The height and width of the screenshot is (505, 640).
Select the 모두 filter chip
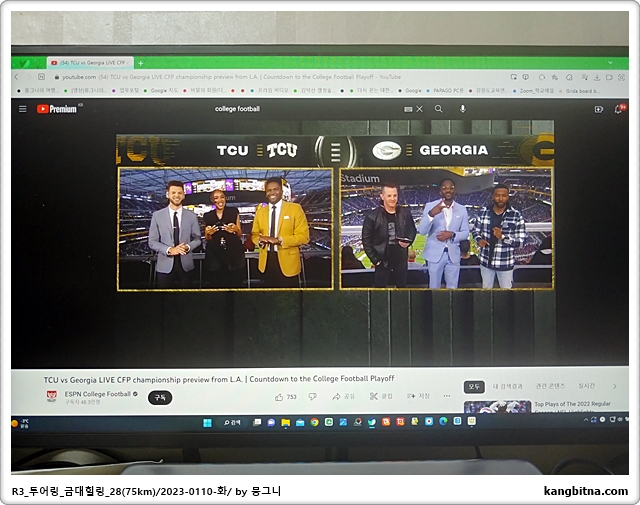[474, 387]
